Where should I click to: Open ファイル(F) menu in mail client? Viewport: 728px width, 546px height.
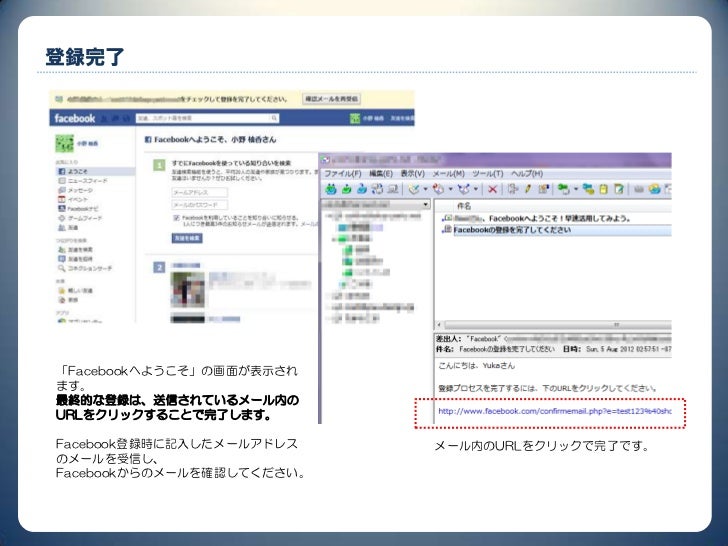pyautogui.click(x=343, y=174)
